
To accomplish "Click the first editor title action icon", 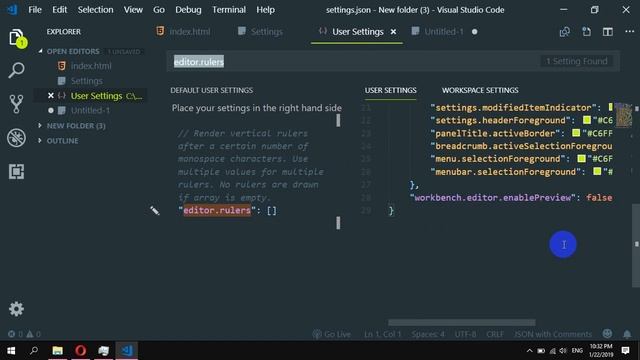I will 564,31.
